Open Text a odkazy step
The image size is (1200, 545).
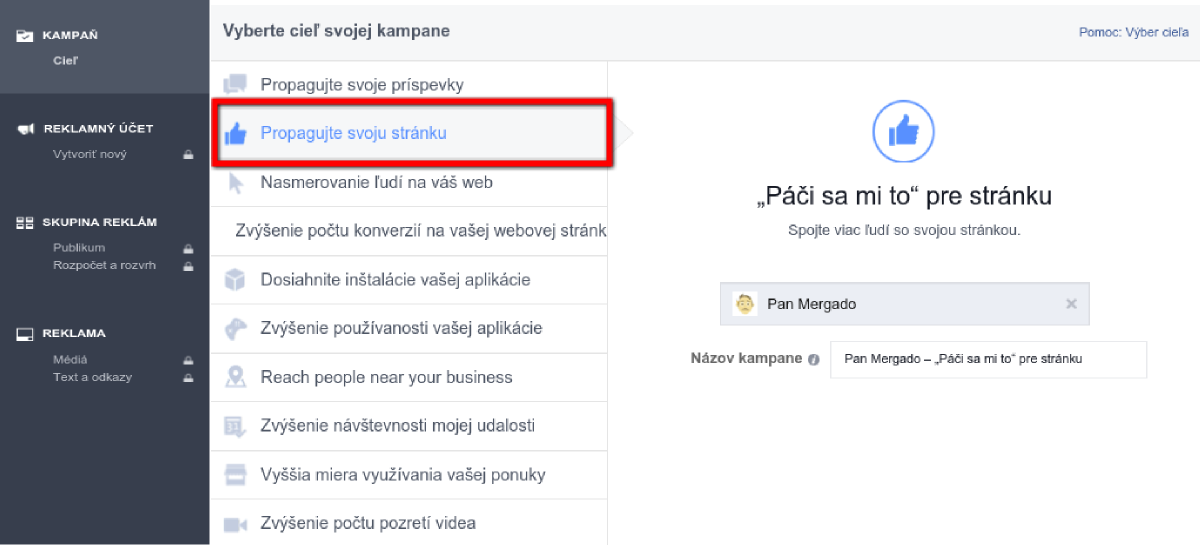tap(92, 377)
